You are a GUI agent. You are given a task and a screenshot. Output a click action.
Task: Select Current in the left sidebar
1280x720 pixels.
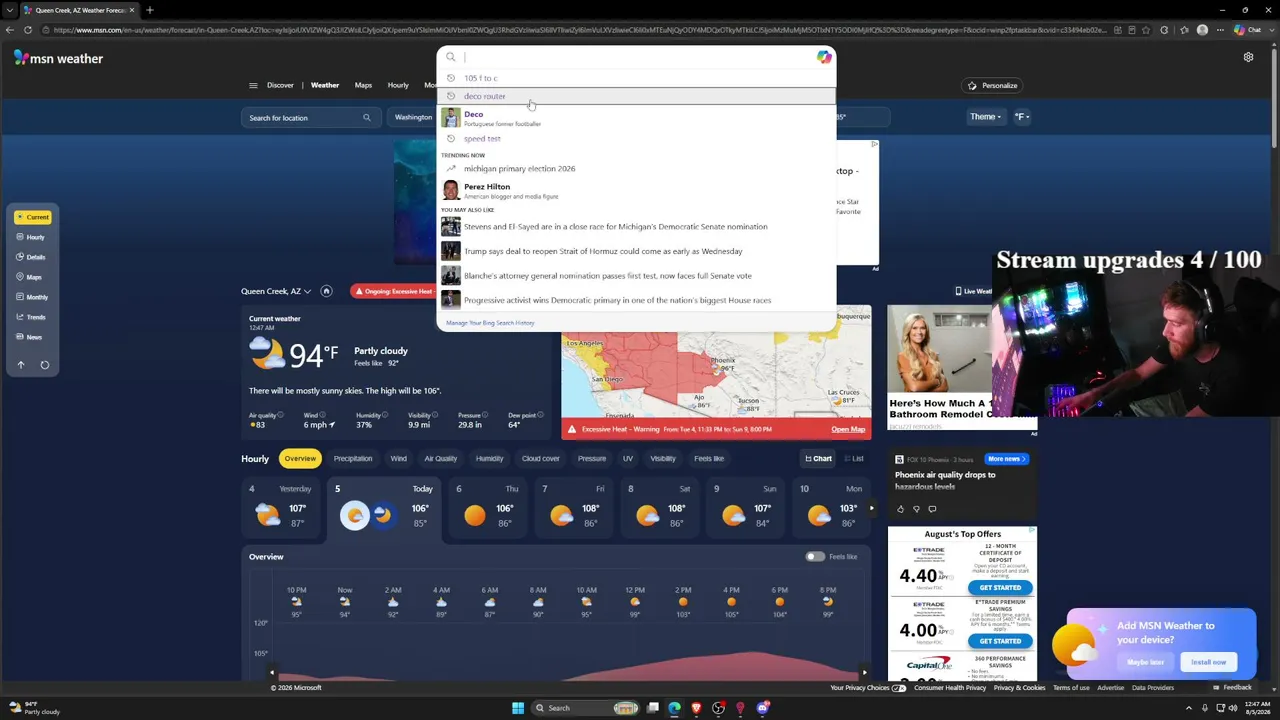(x=33, y=217)
